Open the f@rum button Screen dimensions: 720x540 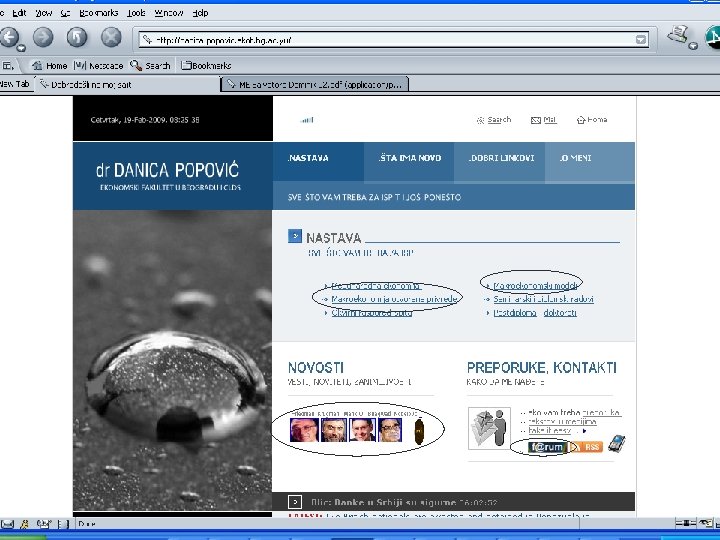[546, 447]
